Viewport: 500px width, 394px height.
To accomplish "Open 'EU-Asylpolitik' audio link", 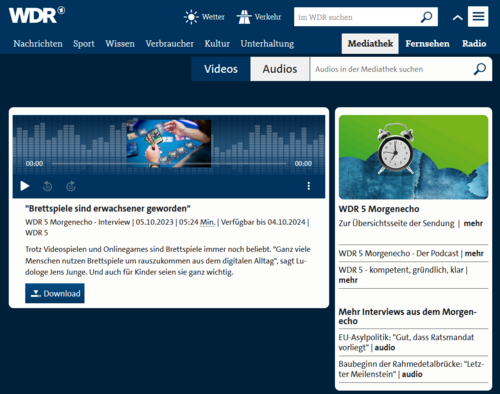I will [x=406, y=342].
